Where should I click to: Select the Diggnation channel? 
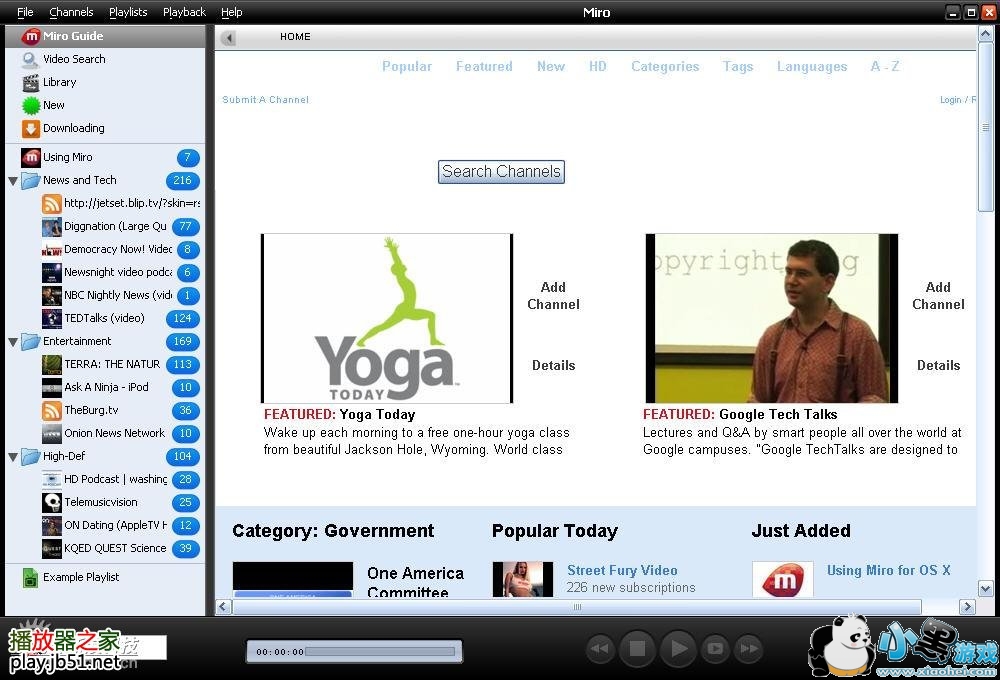click(121, 226)
